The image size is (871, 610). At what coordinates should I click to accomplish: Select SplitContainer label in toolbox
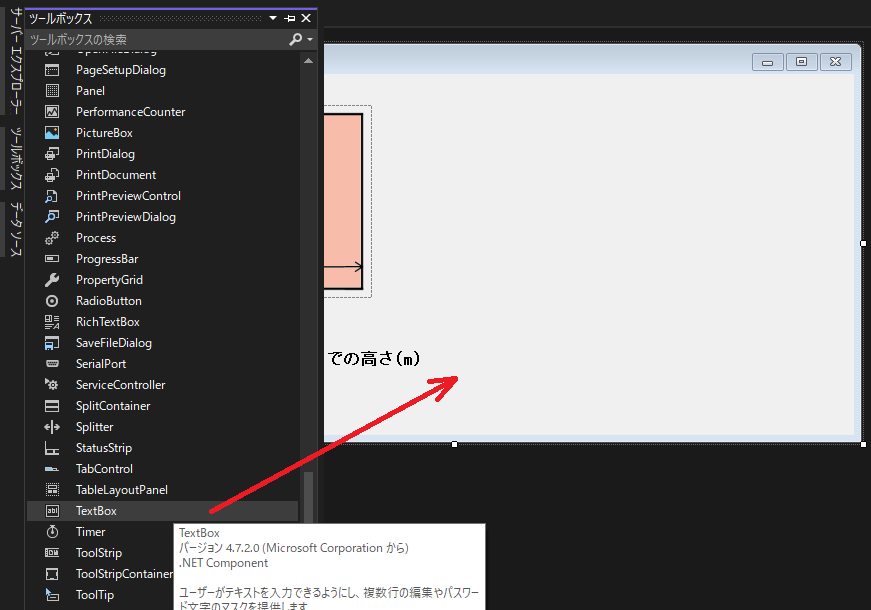(x=113, y=406)
